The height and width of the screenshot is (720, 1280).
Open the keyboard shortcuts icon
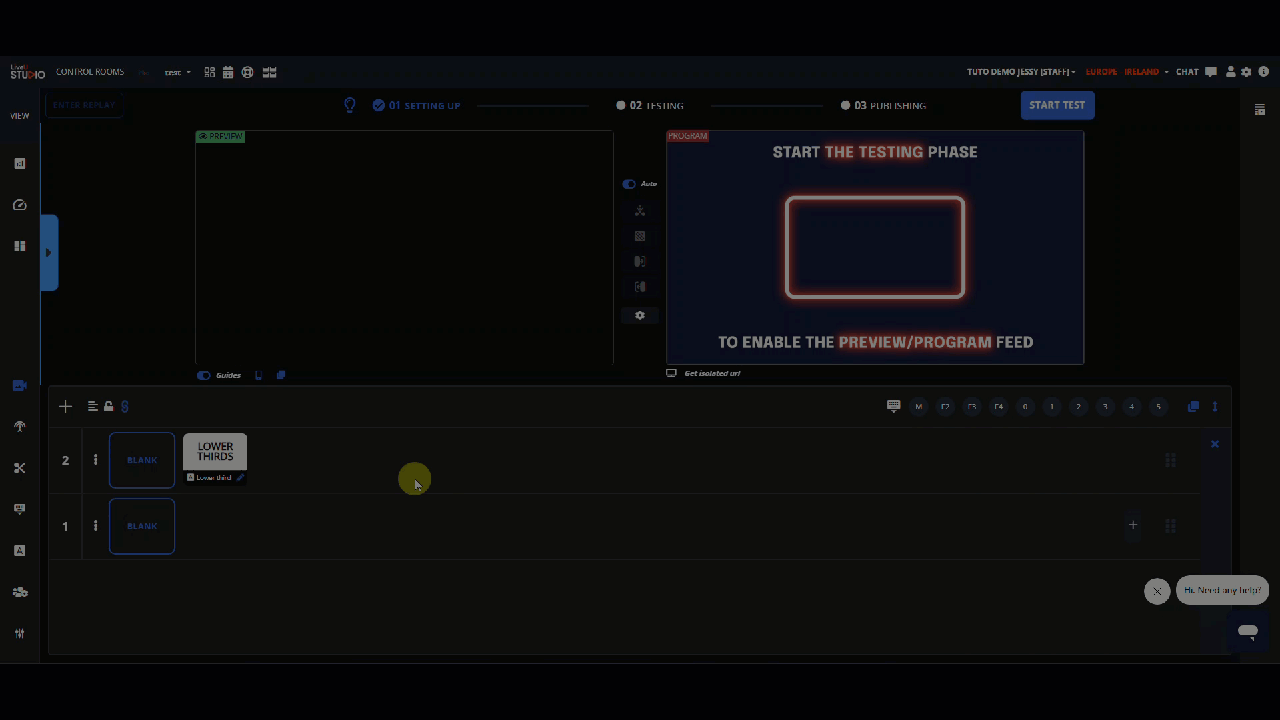[893, 406]
